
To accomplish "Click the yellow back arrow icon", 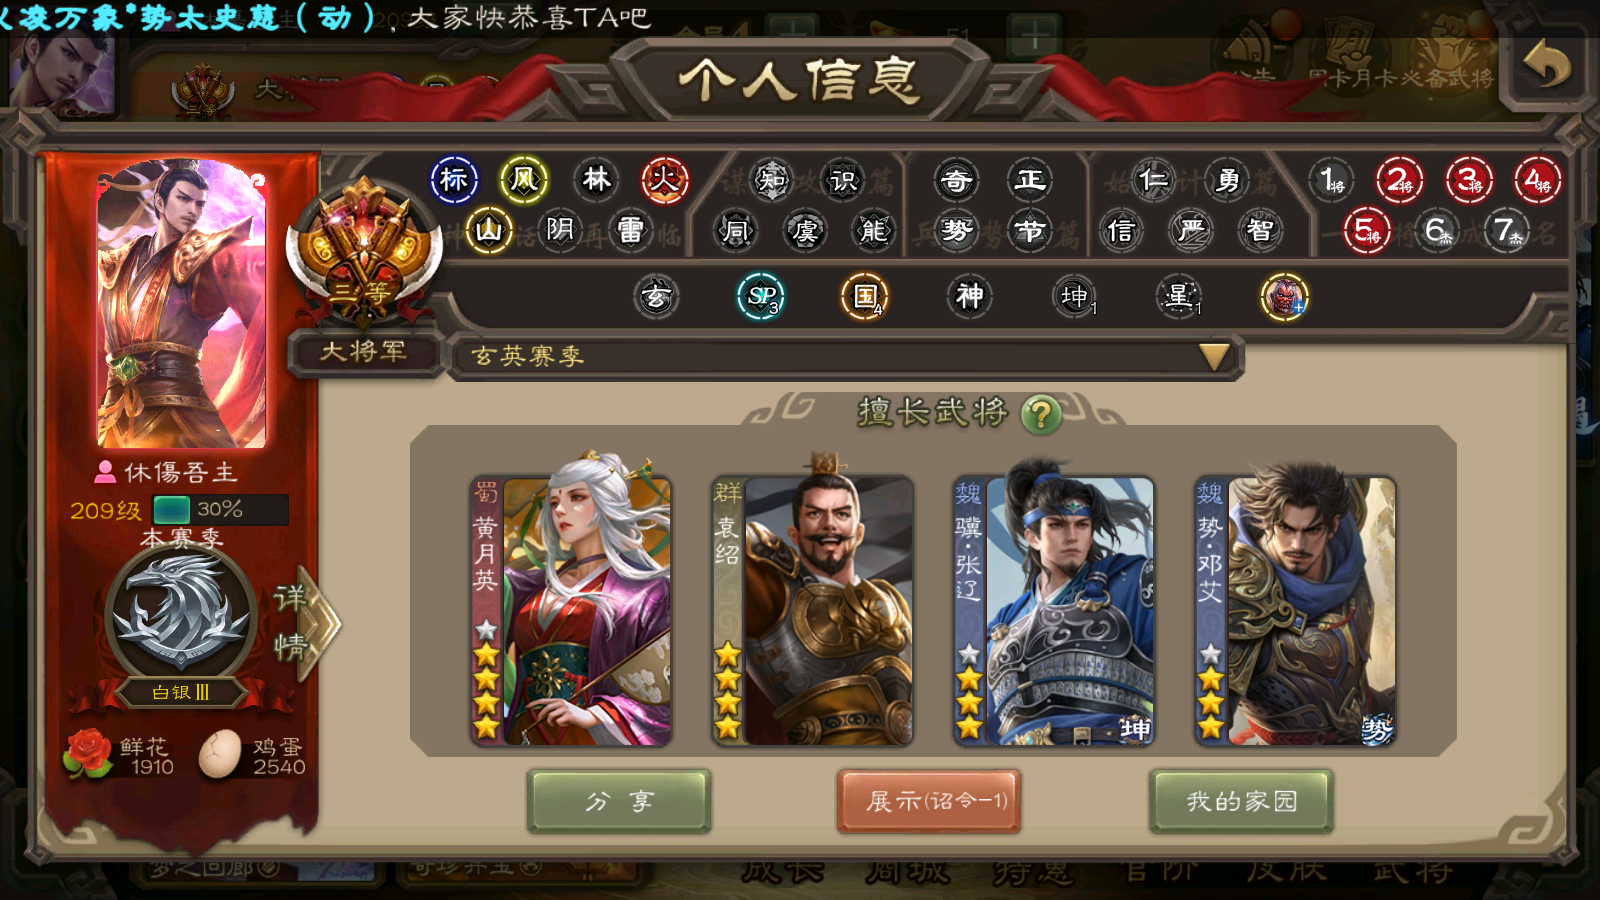I will (x=1547, y=66).
